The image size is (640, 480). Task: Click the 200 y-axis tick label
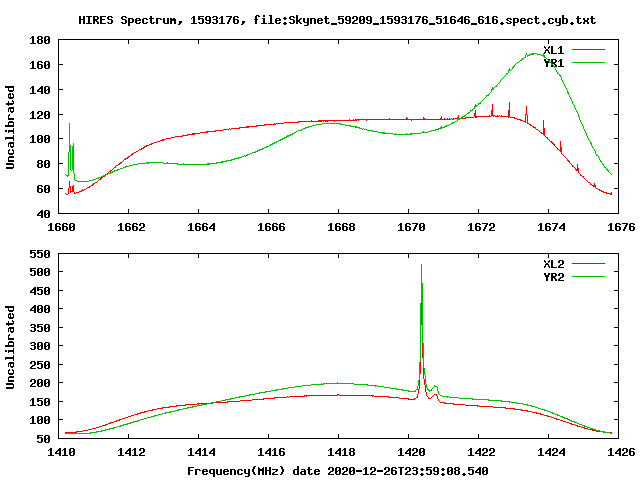(x=40, y=383)
